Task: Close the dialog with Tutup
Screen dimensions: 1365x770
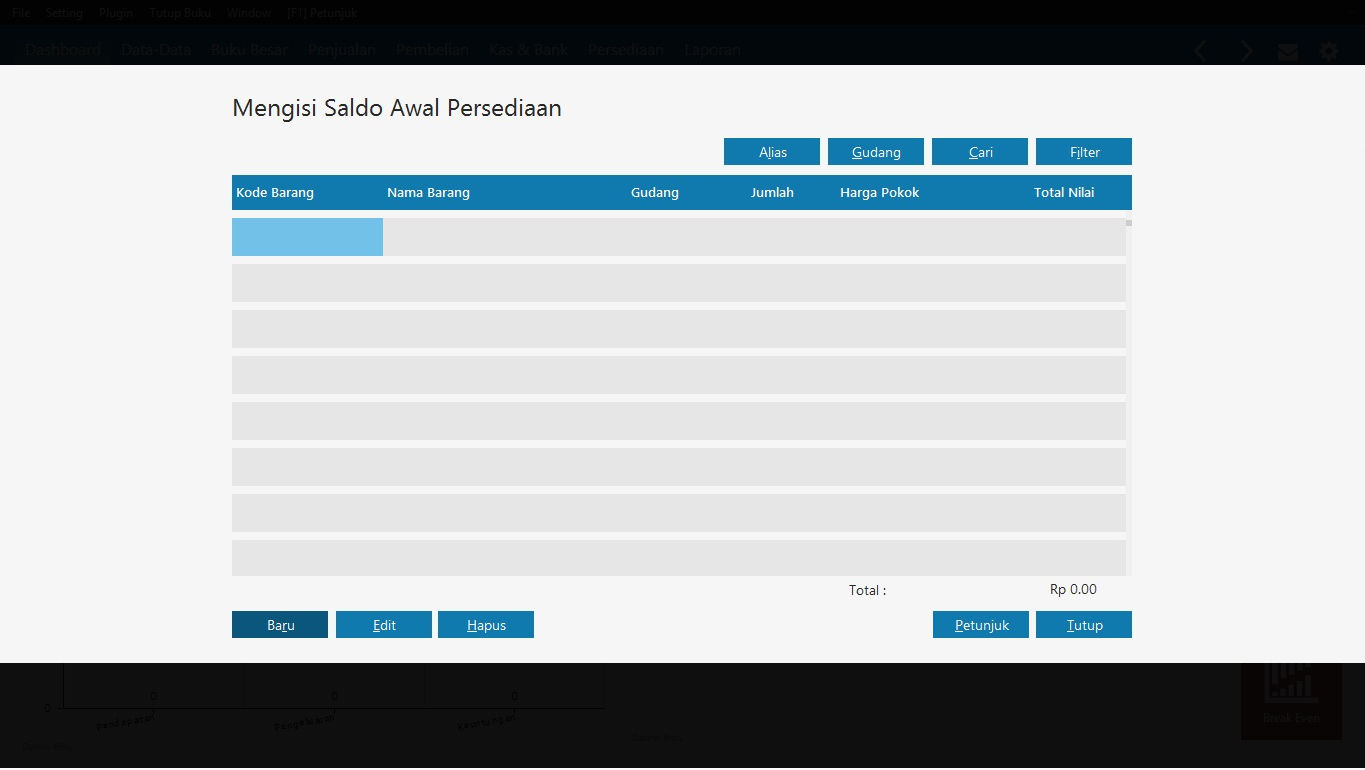Action: coord(1084,625)
